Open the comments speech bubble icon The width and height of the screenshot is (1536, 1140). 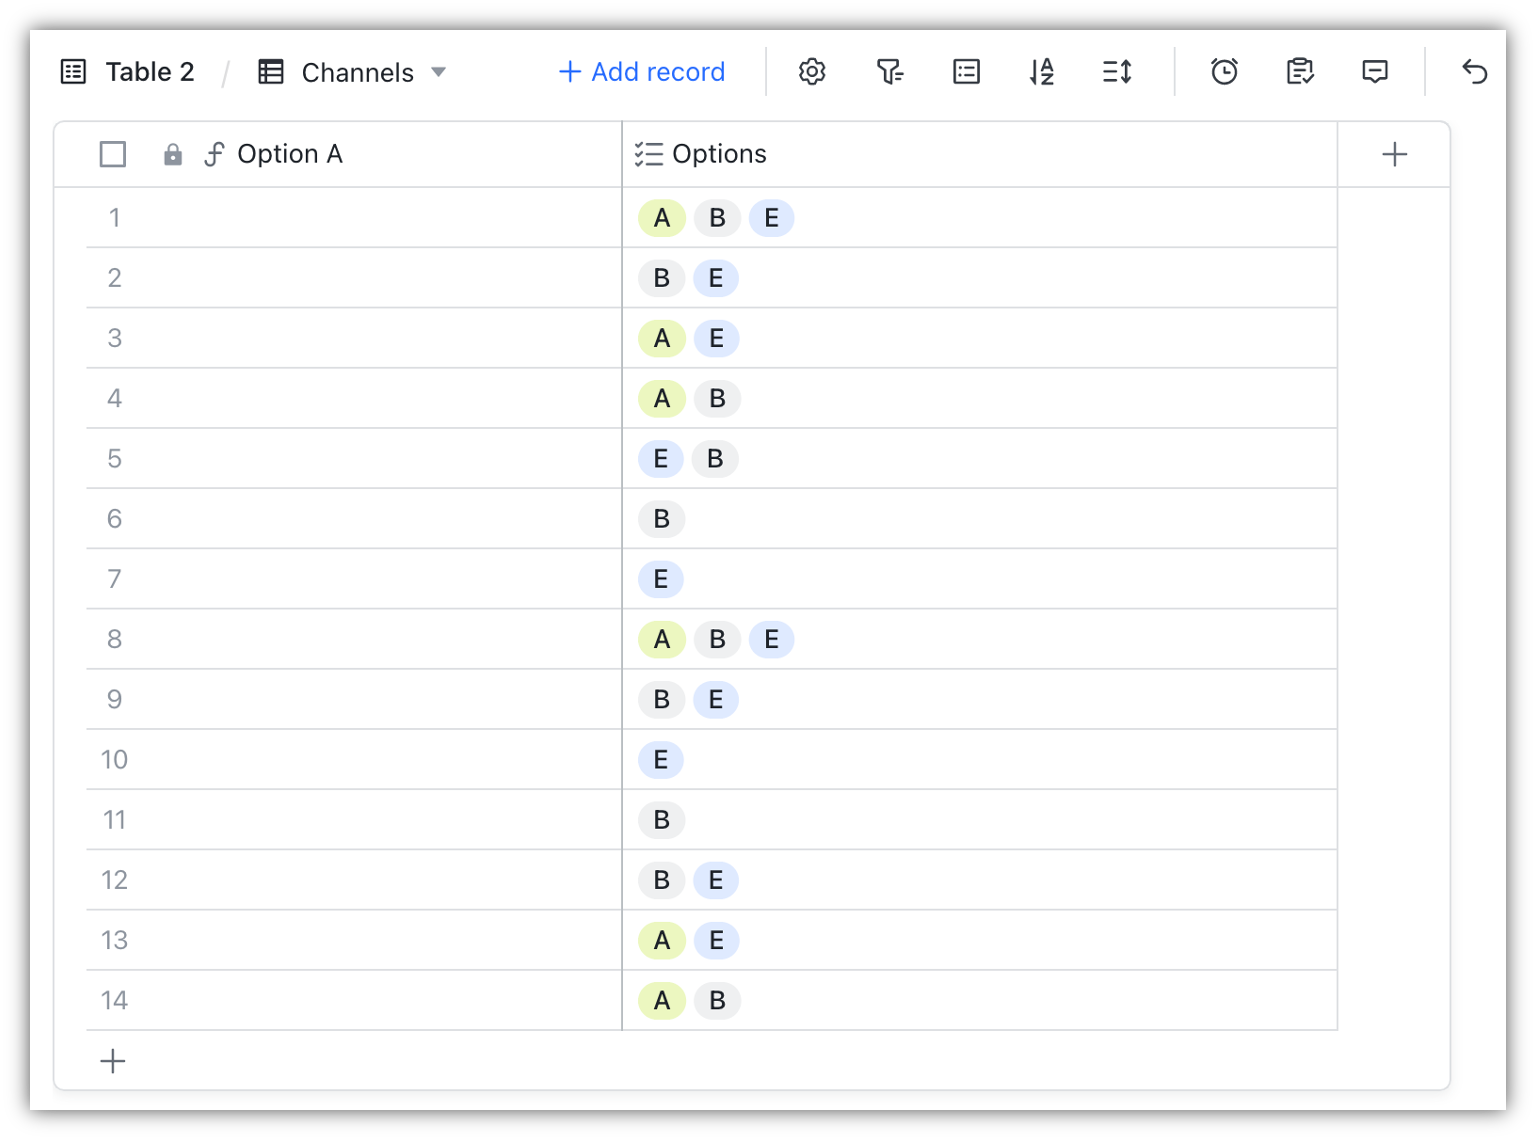point(1375,72)
